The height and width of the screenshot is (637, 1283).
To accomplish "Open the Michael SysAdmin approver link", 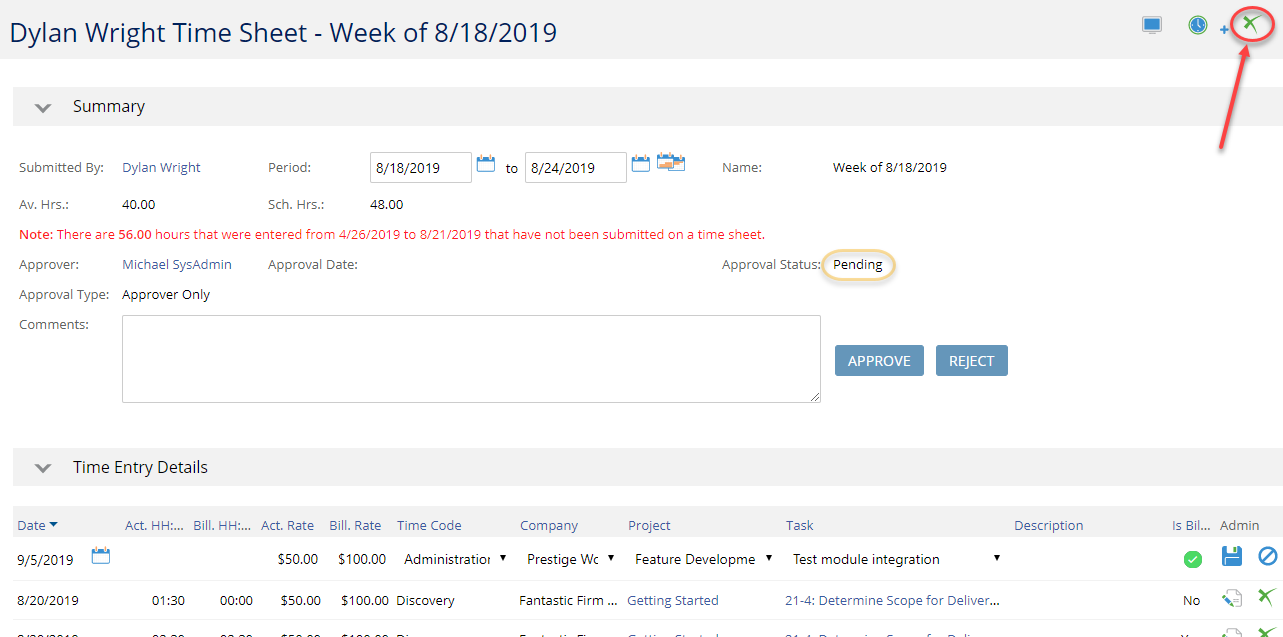I will coord(177,264).
